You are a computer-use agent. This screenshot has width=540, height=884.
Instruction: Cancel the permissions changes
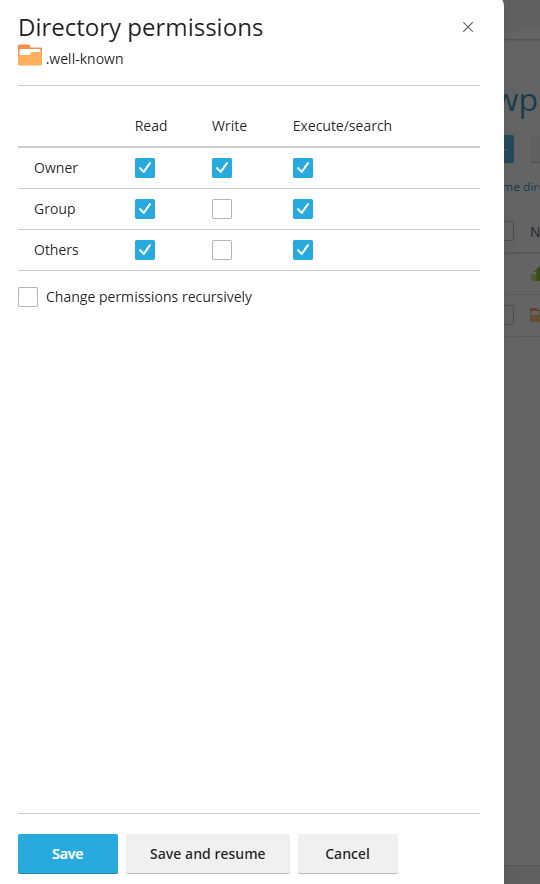[348, 854]
